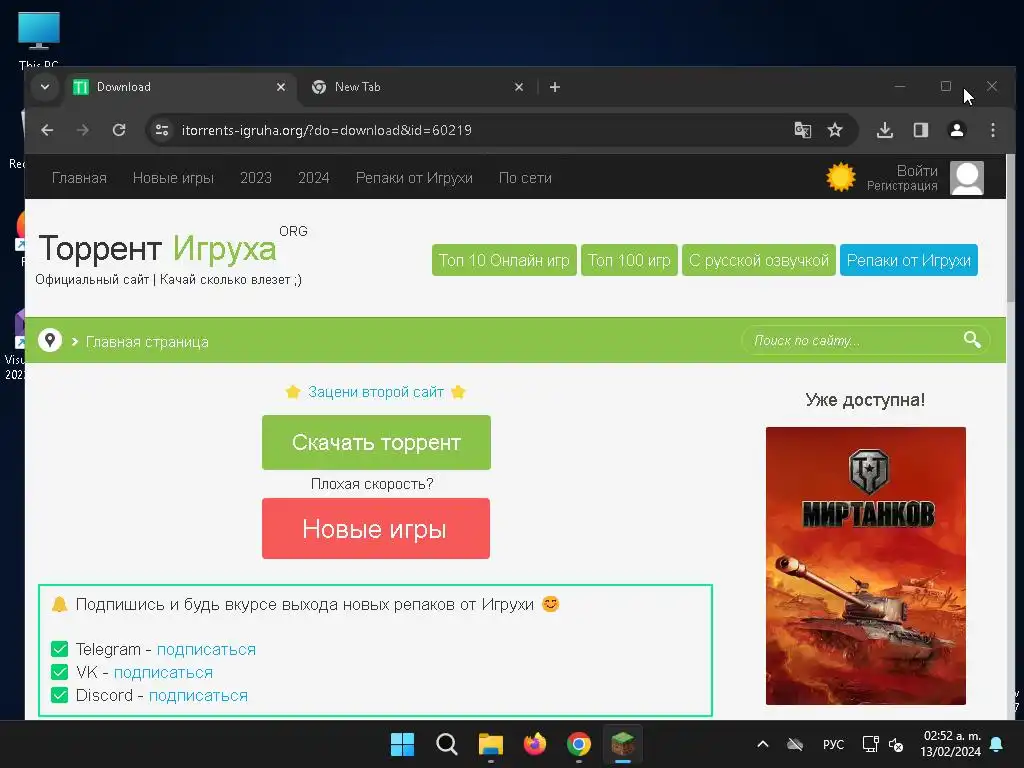Click the browser forward arrow

82,130
